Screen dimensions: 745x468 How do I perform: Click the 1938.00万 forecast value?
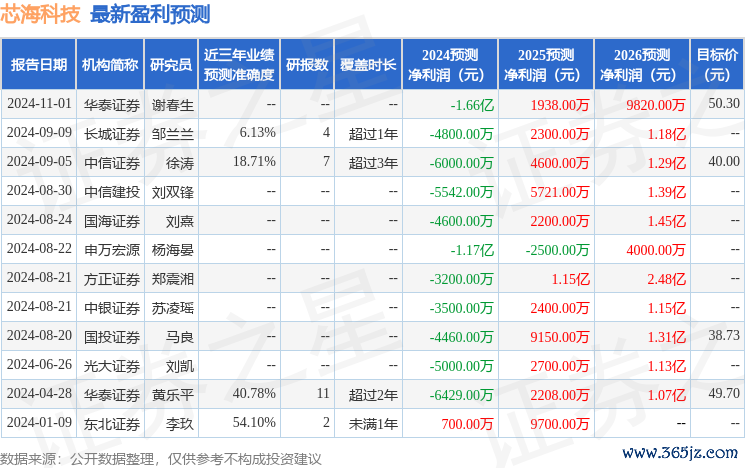pos(560,105)
